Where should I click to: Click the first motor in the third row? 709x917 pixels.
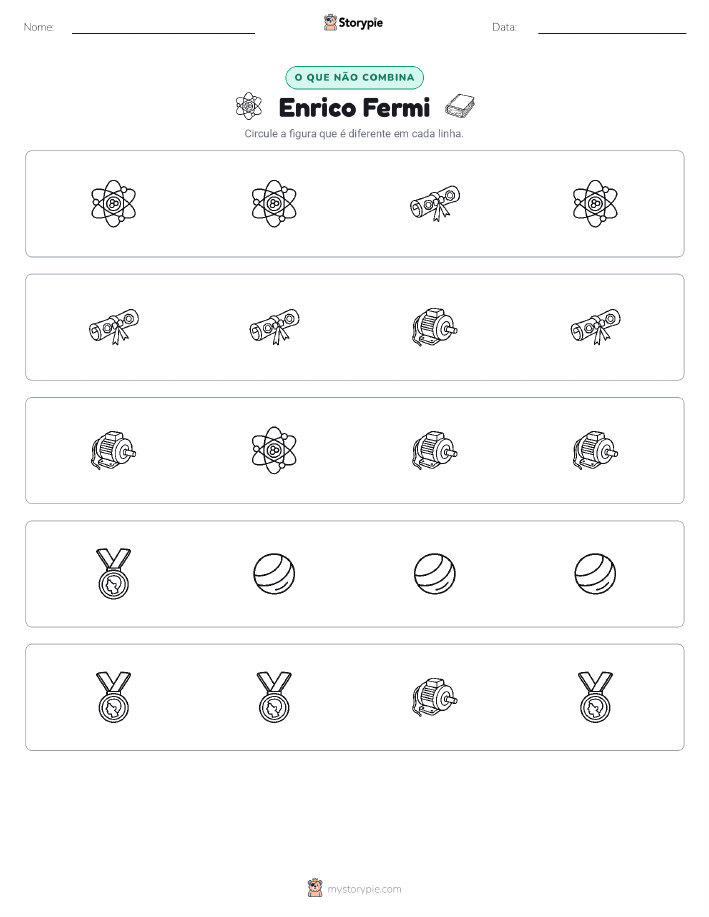tap(113, 450)
